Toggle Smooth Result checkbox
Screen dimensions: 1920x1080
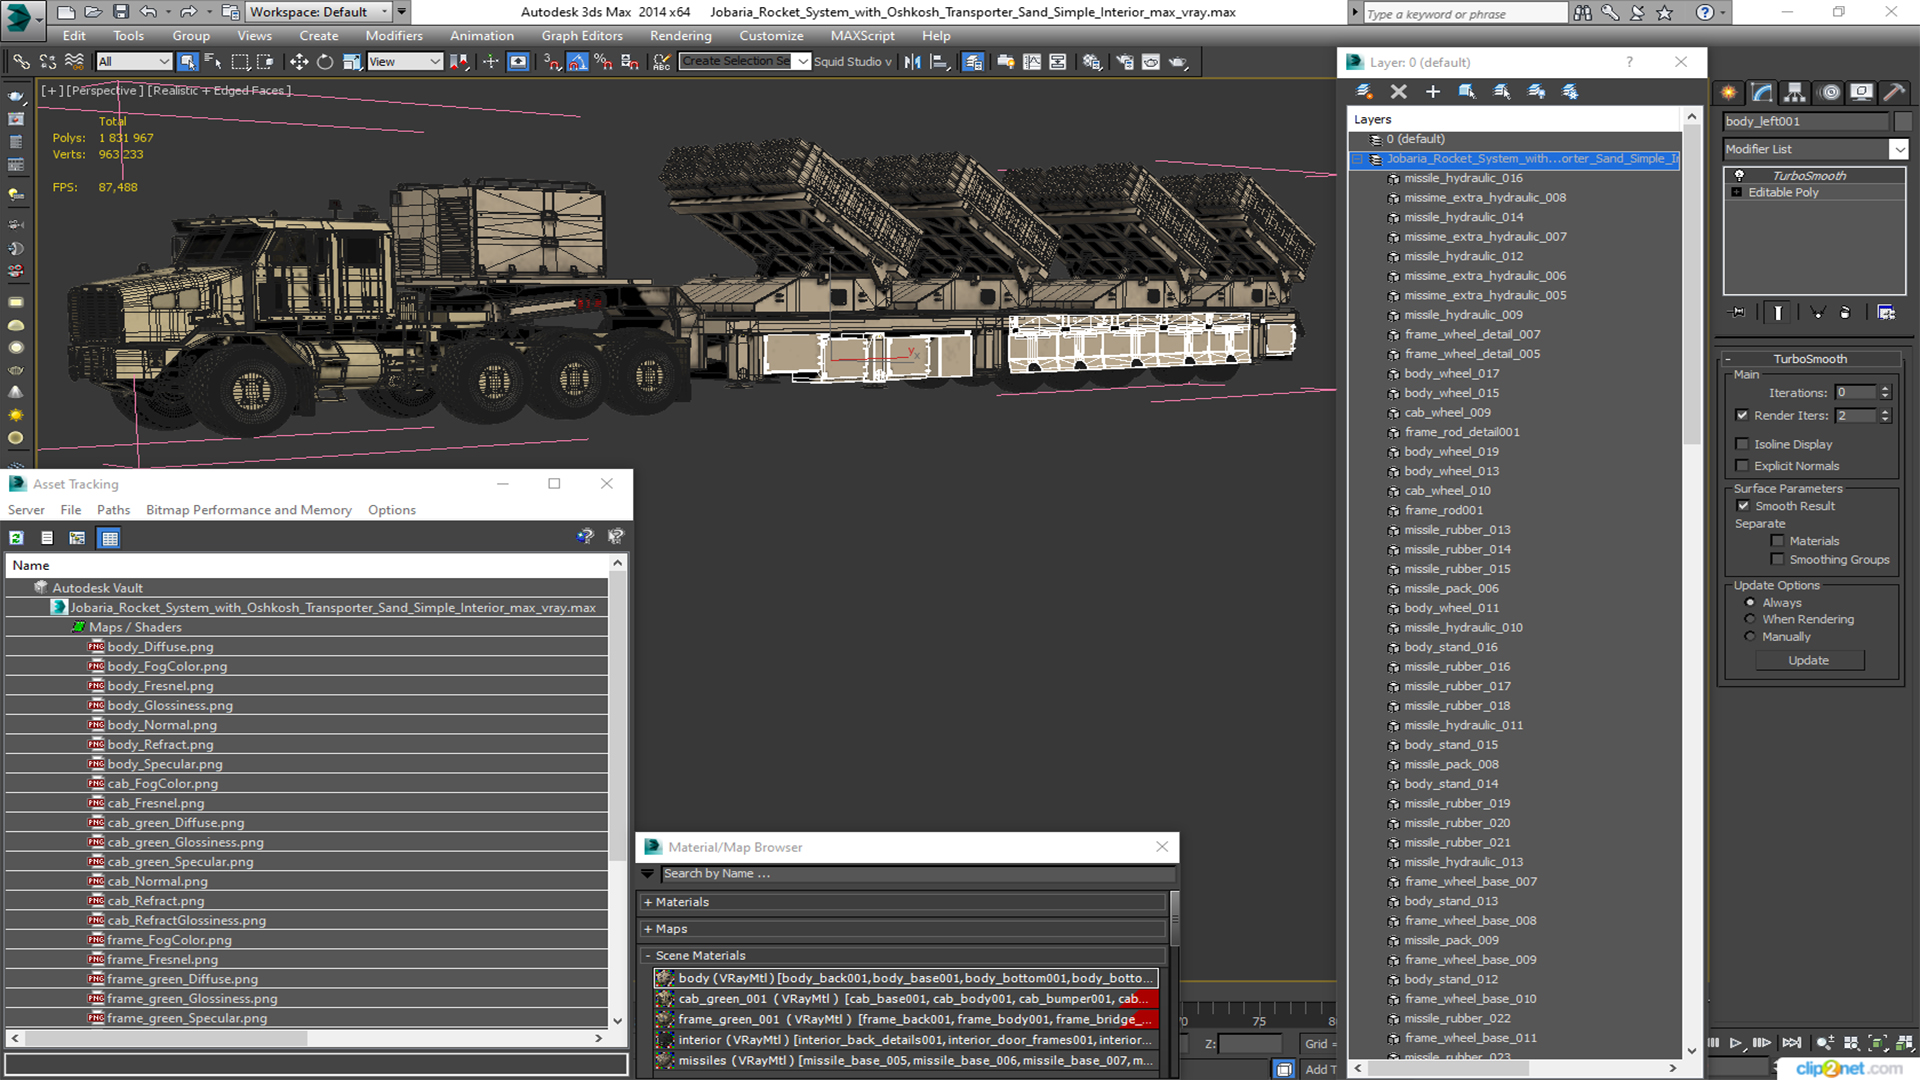coord(1743,506)
